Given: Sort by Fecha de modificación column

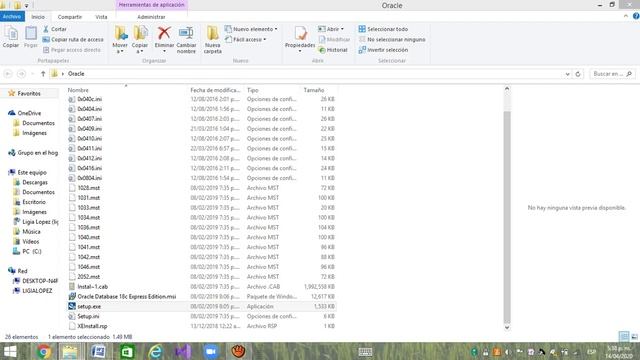Looking at the screenshot, I should (x=215, y=90).
